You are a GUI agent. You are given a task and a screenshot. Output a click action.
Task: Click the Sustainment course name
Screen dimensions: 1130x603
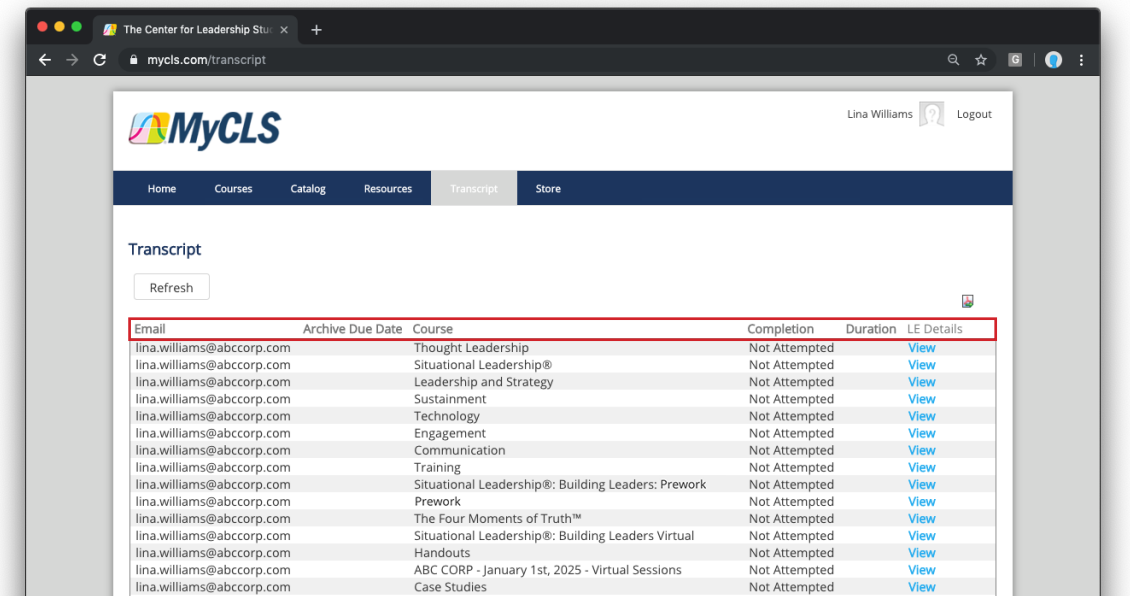point(450,399)
